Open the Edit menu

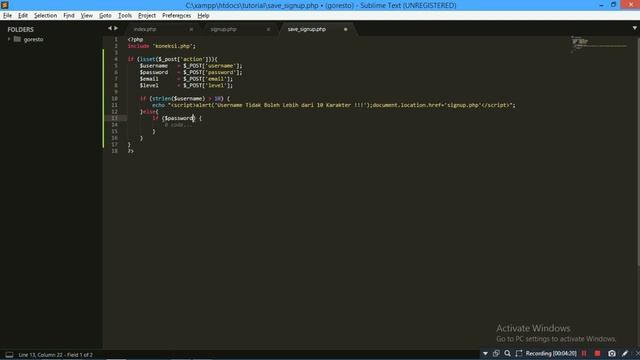23,16
